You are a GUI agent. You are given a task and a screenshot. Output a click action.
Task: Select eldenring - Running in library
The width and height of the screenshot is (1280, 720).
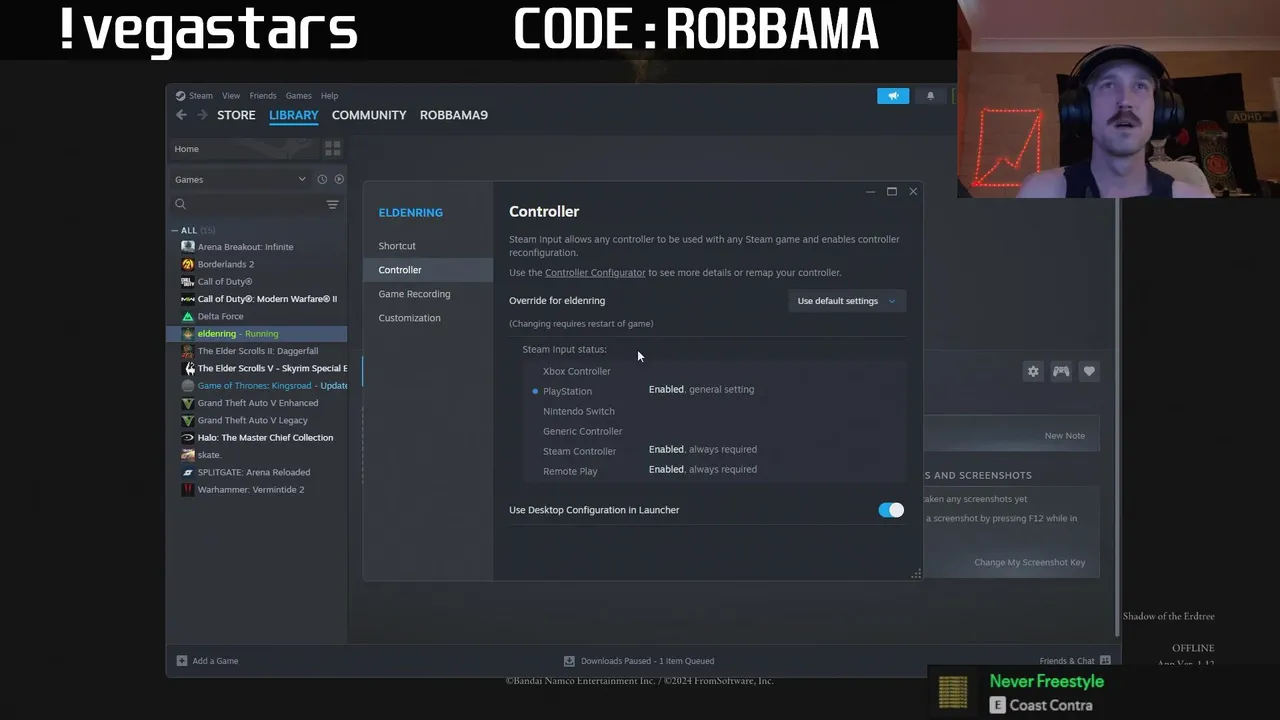point(257,334)
